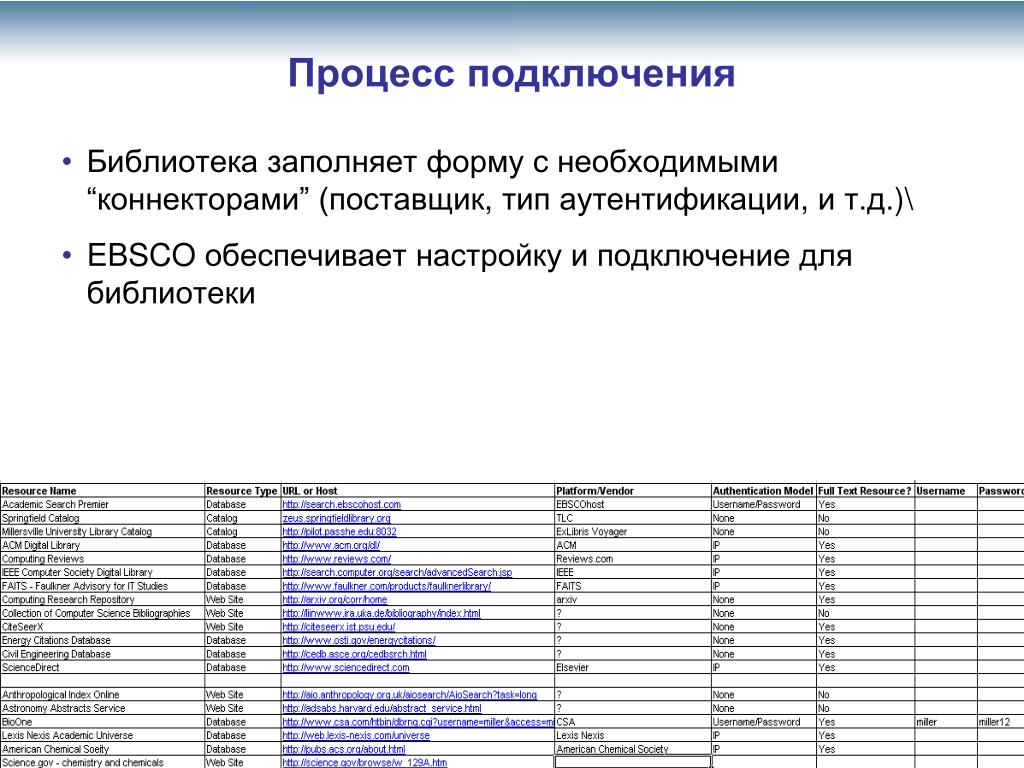
Task: Click the 'American Chemical Society' vendor cell
Action: tap(633, 749)
